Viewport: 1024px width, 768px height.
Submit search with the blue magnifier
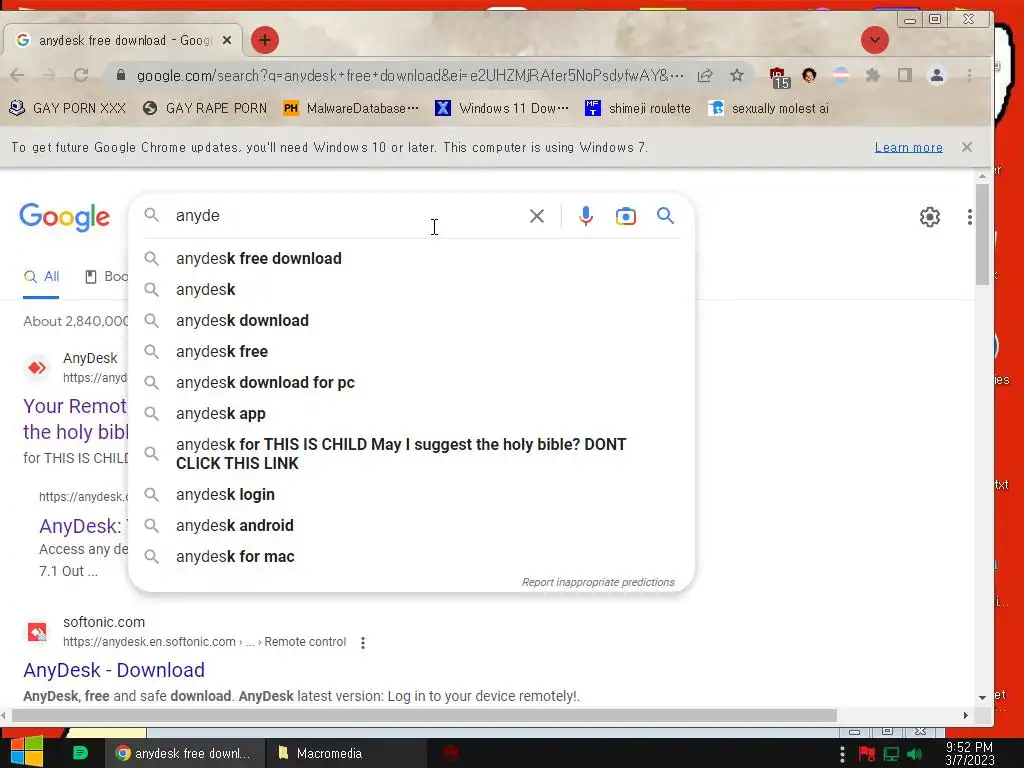pyautogui.click(x=665, y=216)
